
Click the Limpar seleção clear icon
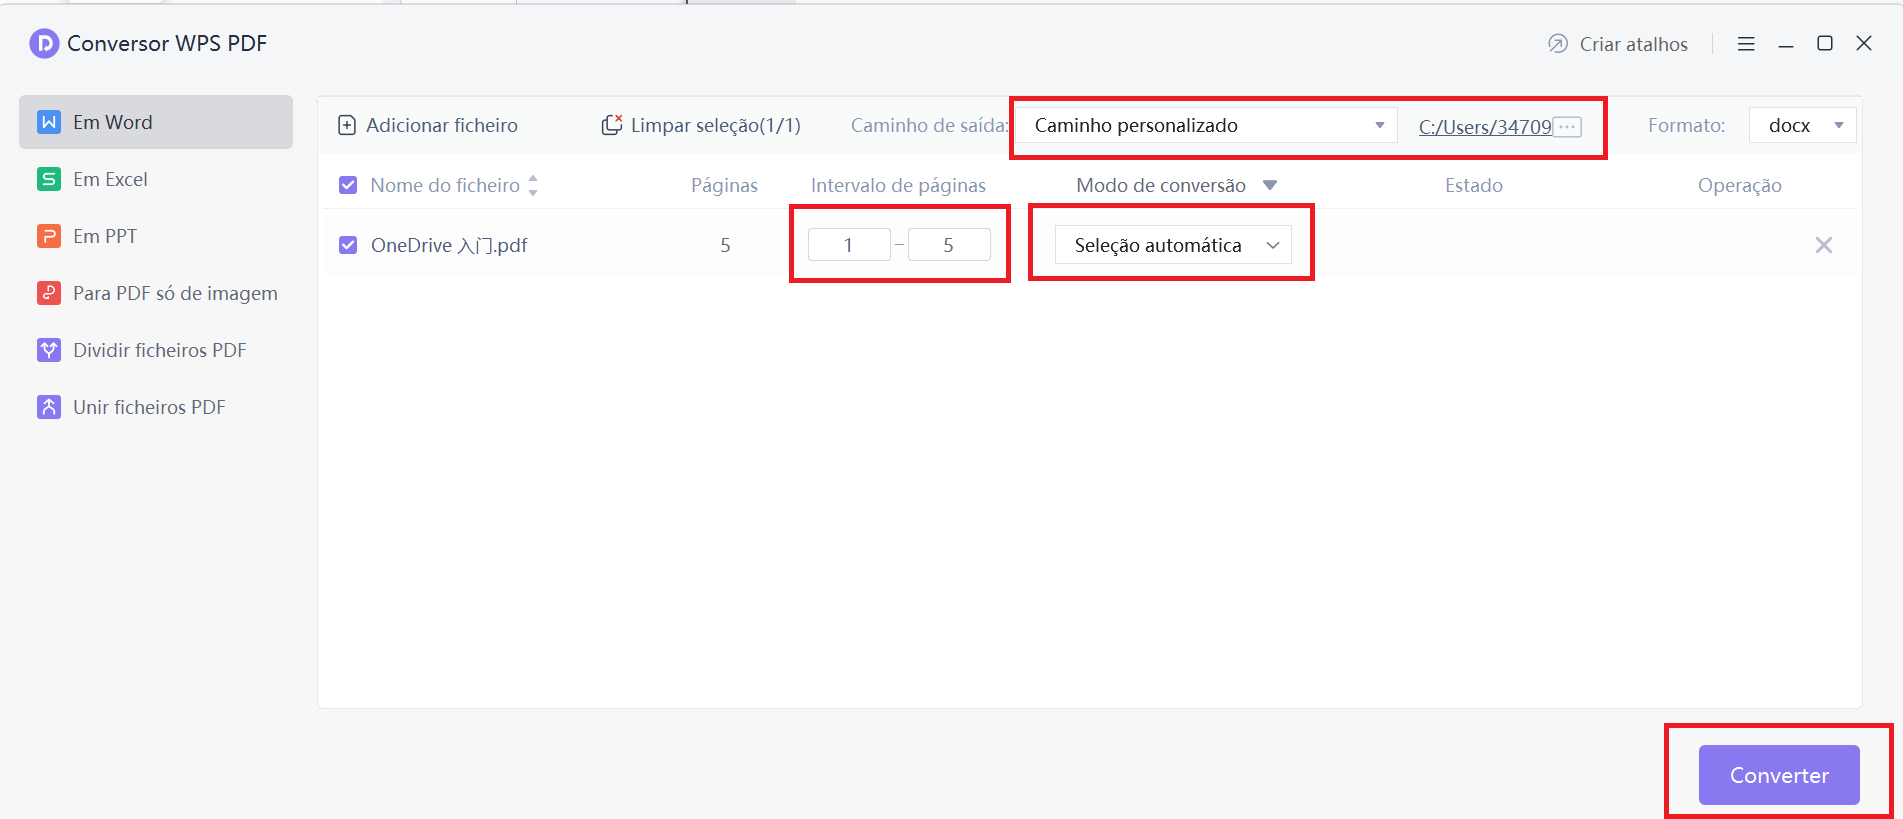612,125
